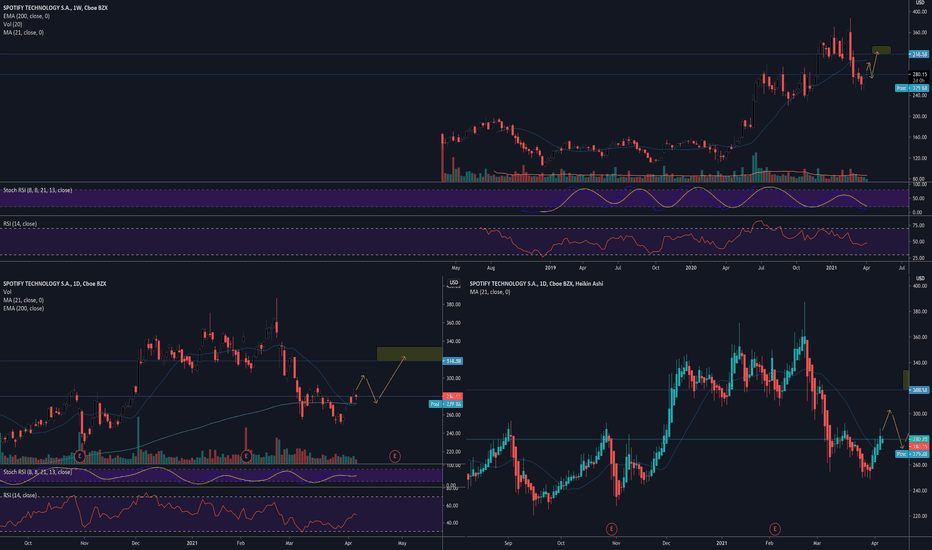Click the May label on daily candlestick time axis
932x550 pixels.
pyautogui.click(x=402, y=543)
